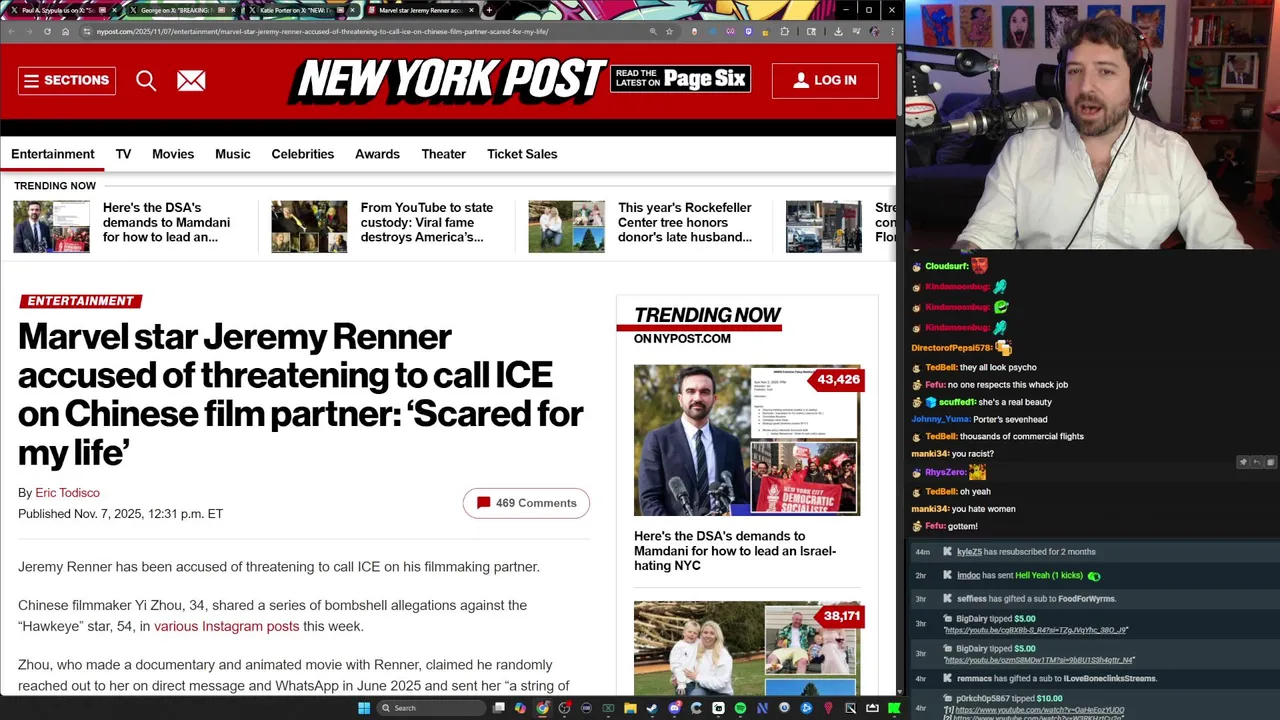Image resolution: width=1280 pixels, height=720 pixels.
Task: Follow the 'various Instagram posts' link
Action: pos(226,626)
